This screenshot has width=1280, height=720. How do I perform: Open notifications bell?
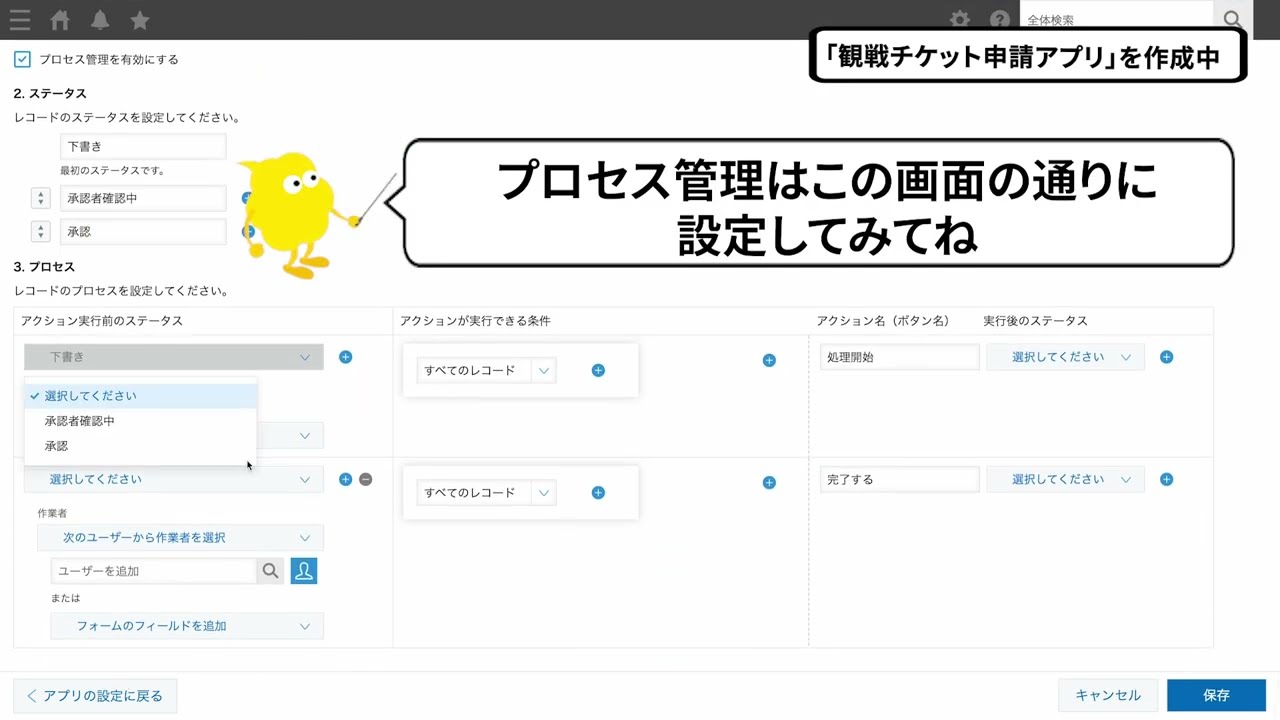(x=100, y=20)
